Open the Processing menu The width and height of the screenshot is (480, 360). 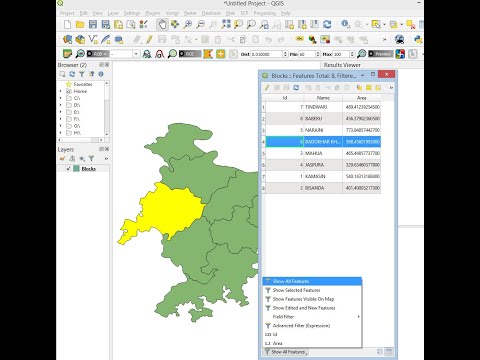coord(265,13)
